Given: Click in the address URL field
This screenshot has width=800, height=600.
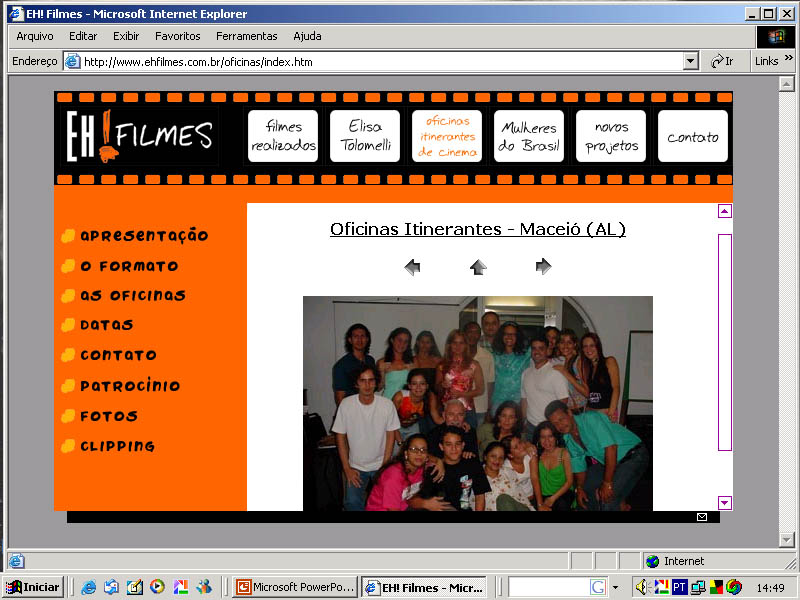Looking at the screenshot, I should (380, 61).
